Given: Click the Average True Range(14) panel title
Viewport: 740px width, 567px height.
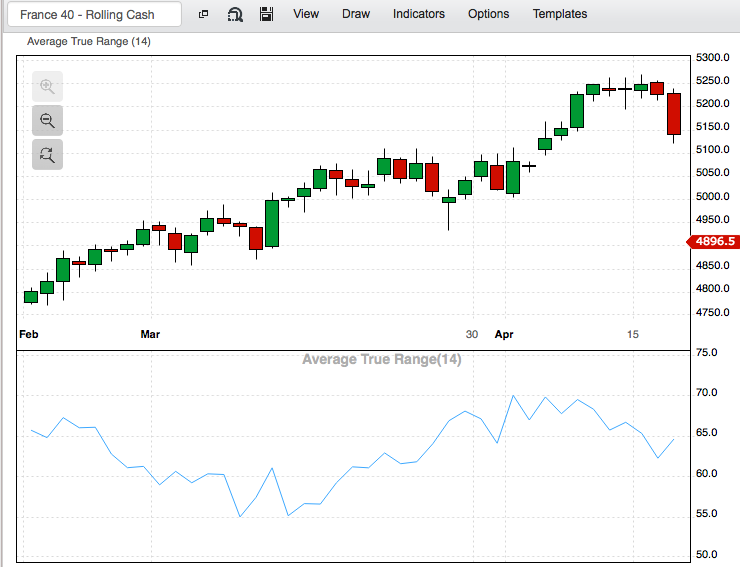Looking at the screenshot, I should (381, 359).
